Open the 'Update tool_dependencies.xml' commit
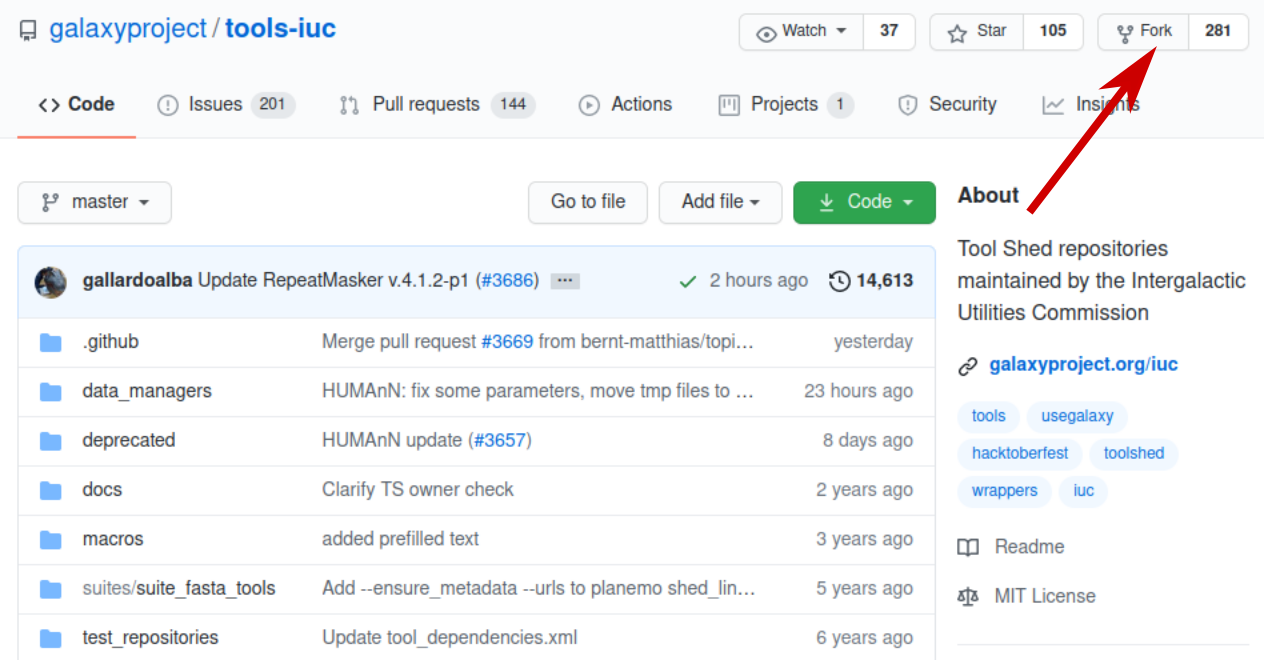1264x660 pixels. tap(450, 637)
